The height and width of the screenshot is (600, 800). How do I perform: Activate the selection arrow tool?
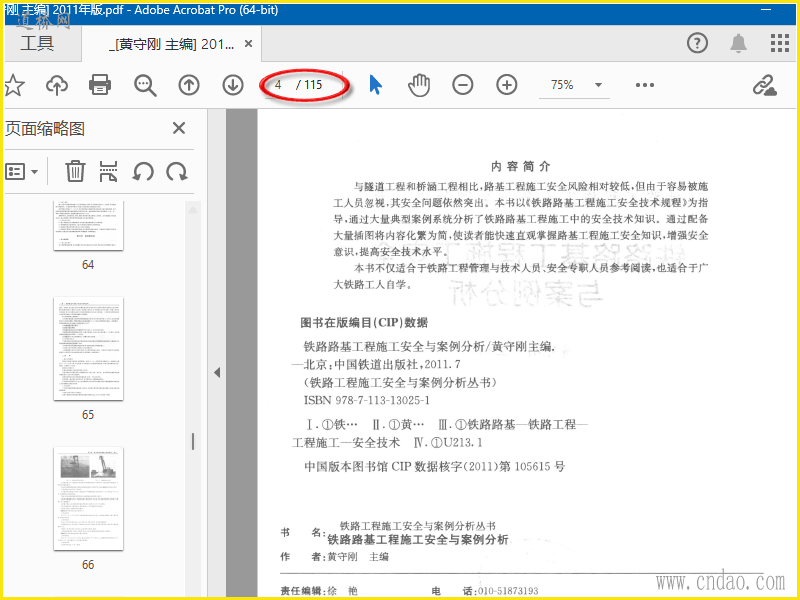tap(376, 85)
